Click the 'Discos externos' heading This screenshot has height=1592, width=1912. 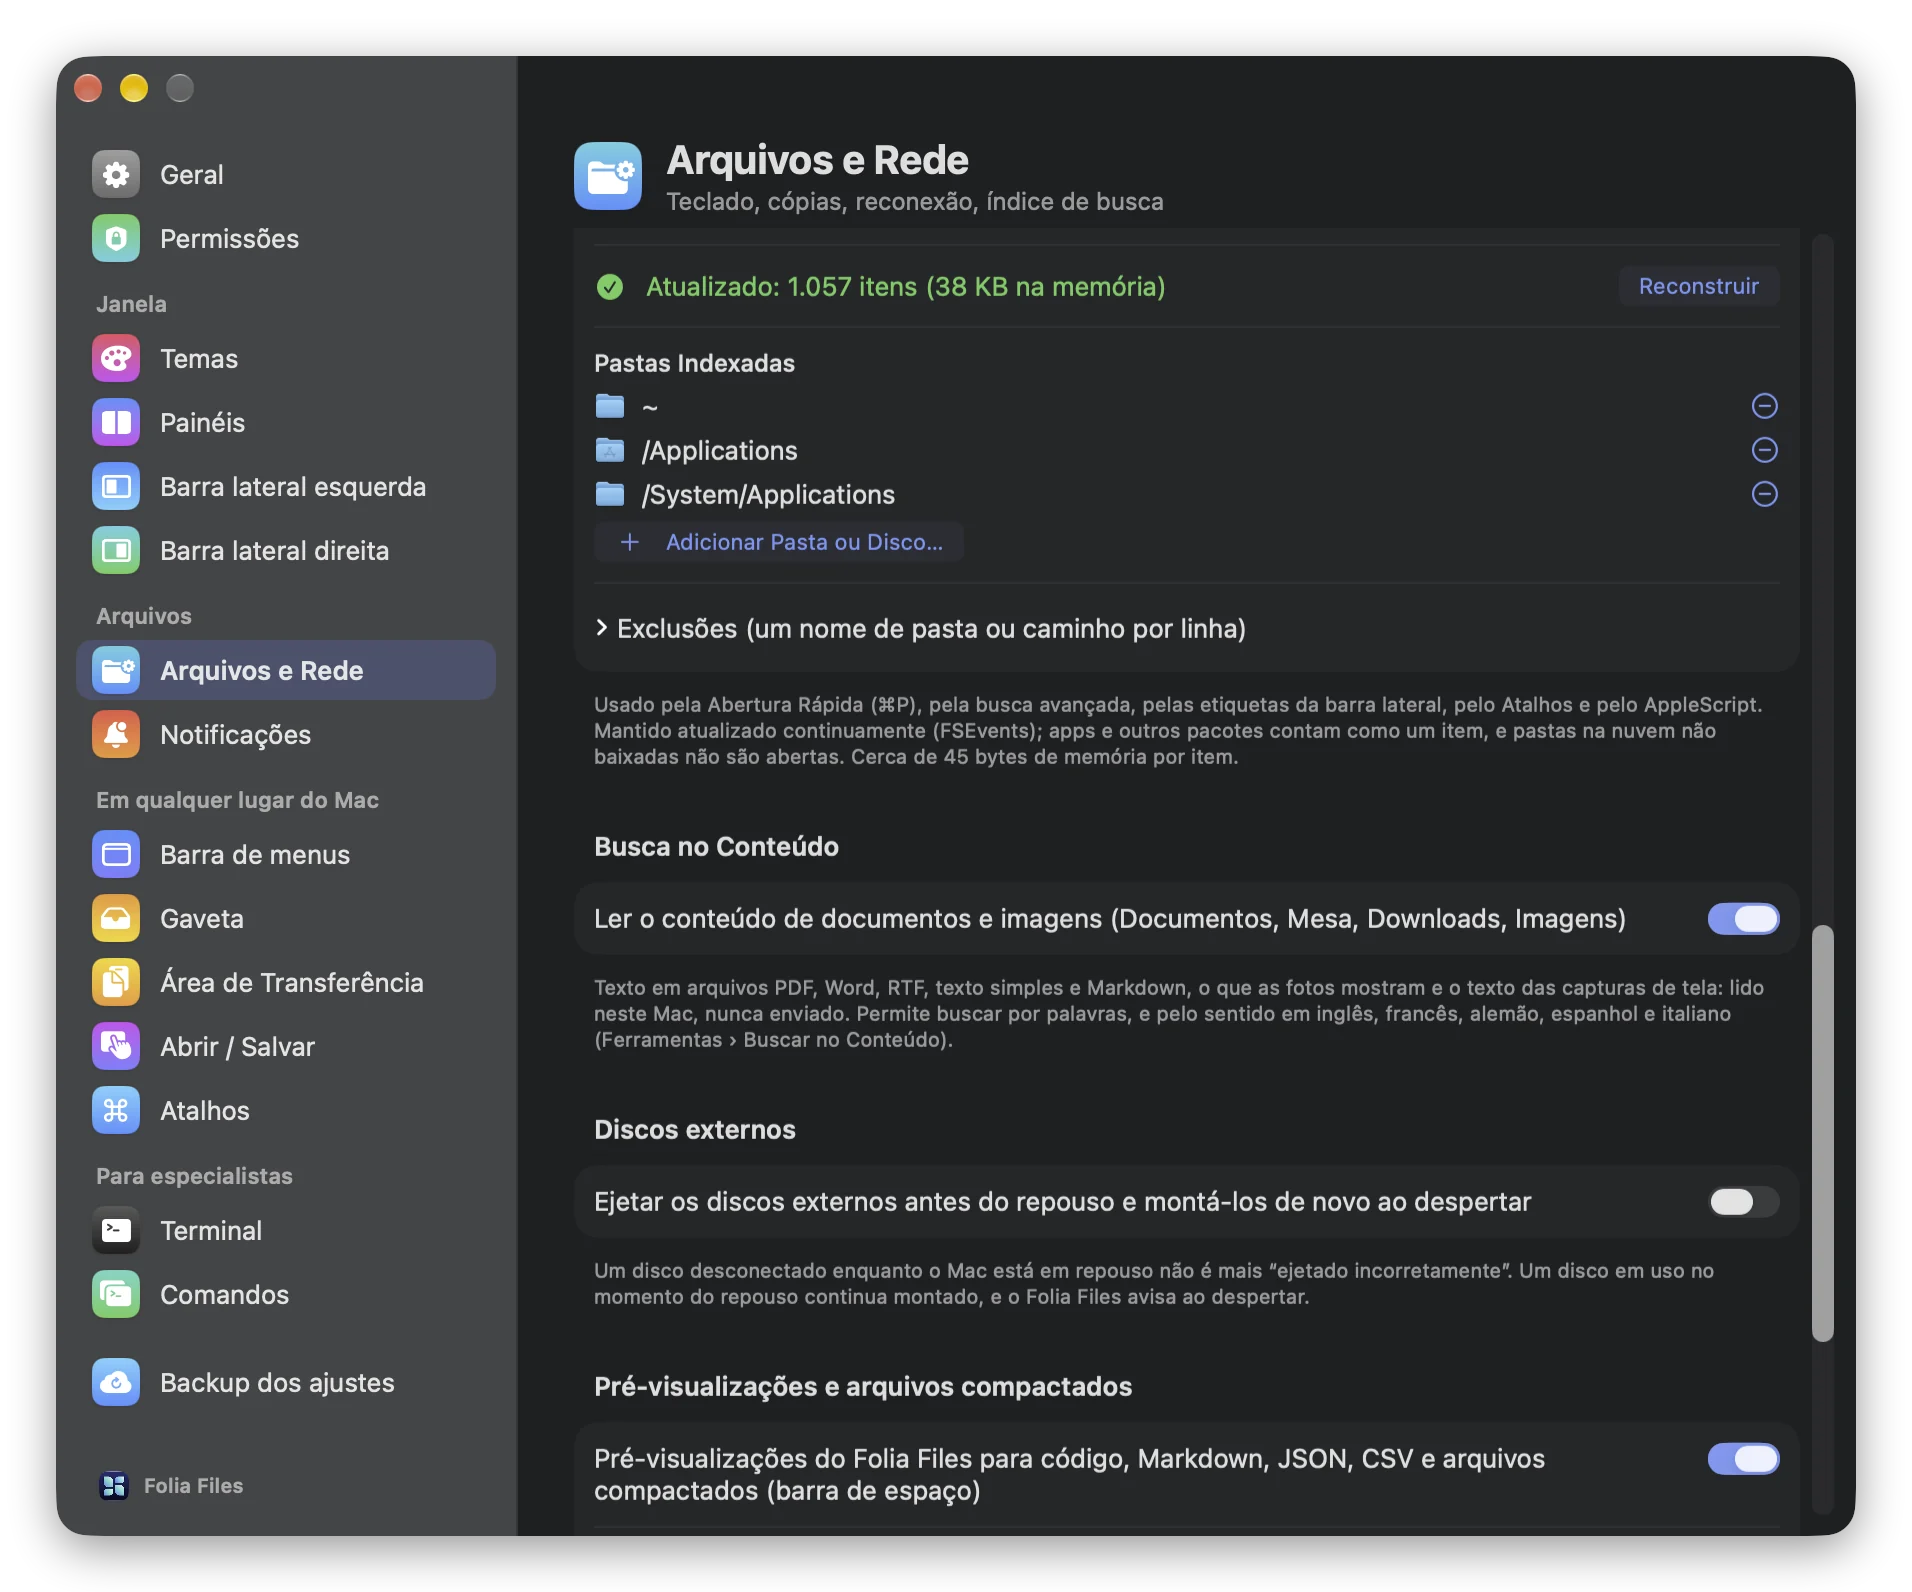click(695, 1130)
